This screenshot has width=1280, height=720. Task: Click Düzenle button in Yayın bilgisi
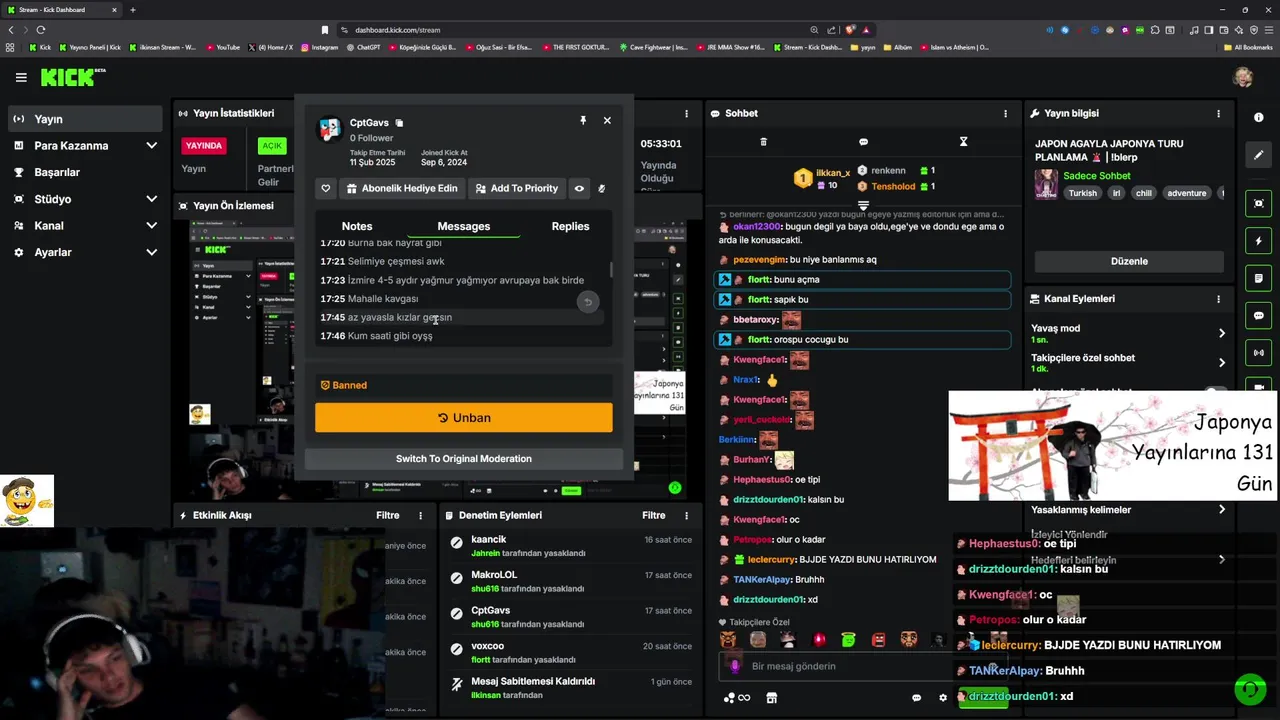[1129, 261]
